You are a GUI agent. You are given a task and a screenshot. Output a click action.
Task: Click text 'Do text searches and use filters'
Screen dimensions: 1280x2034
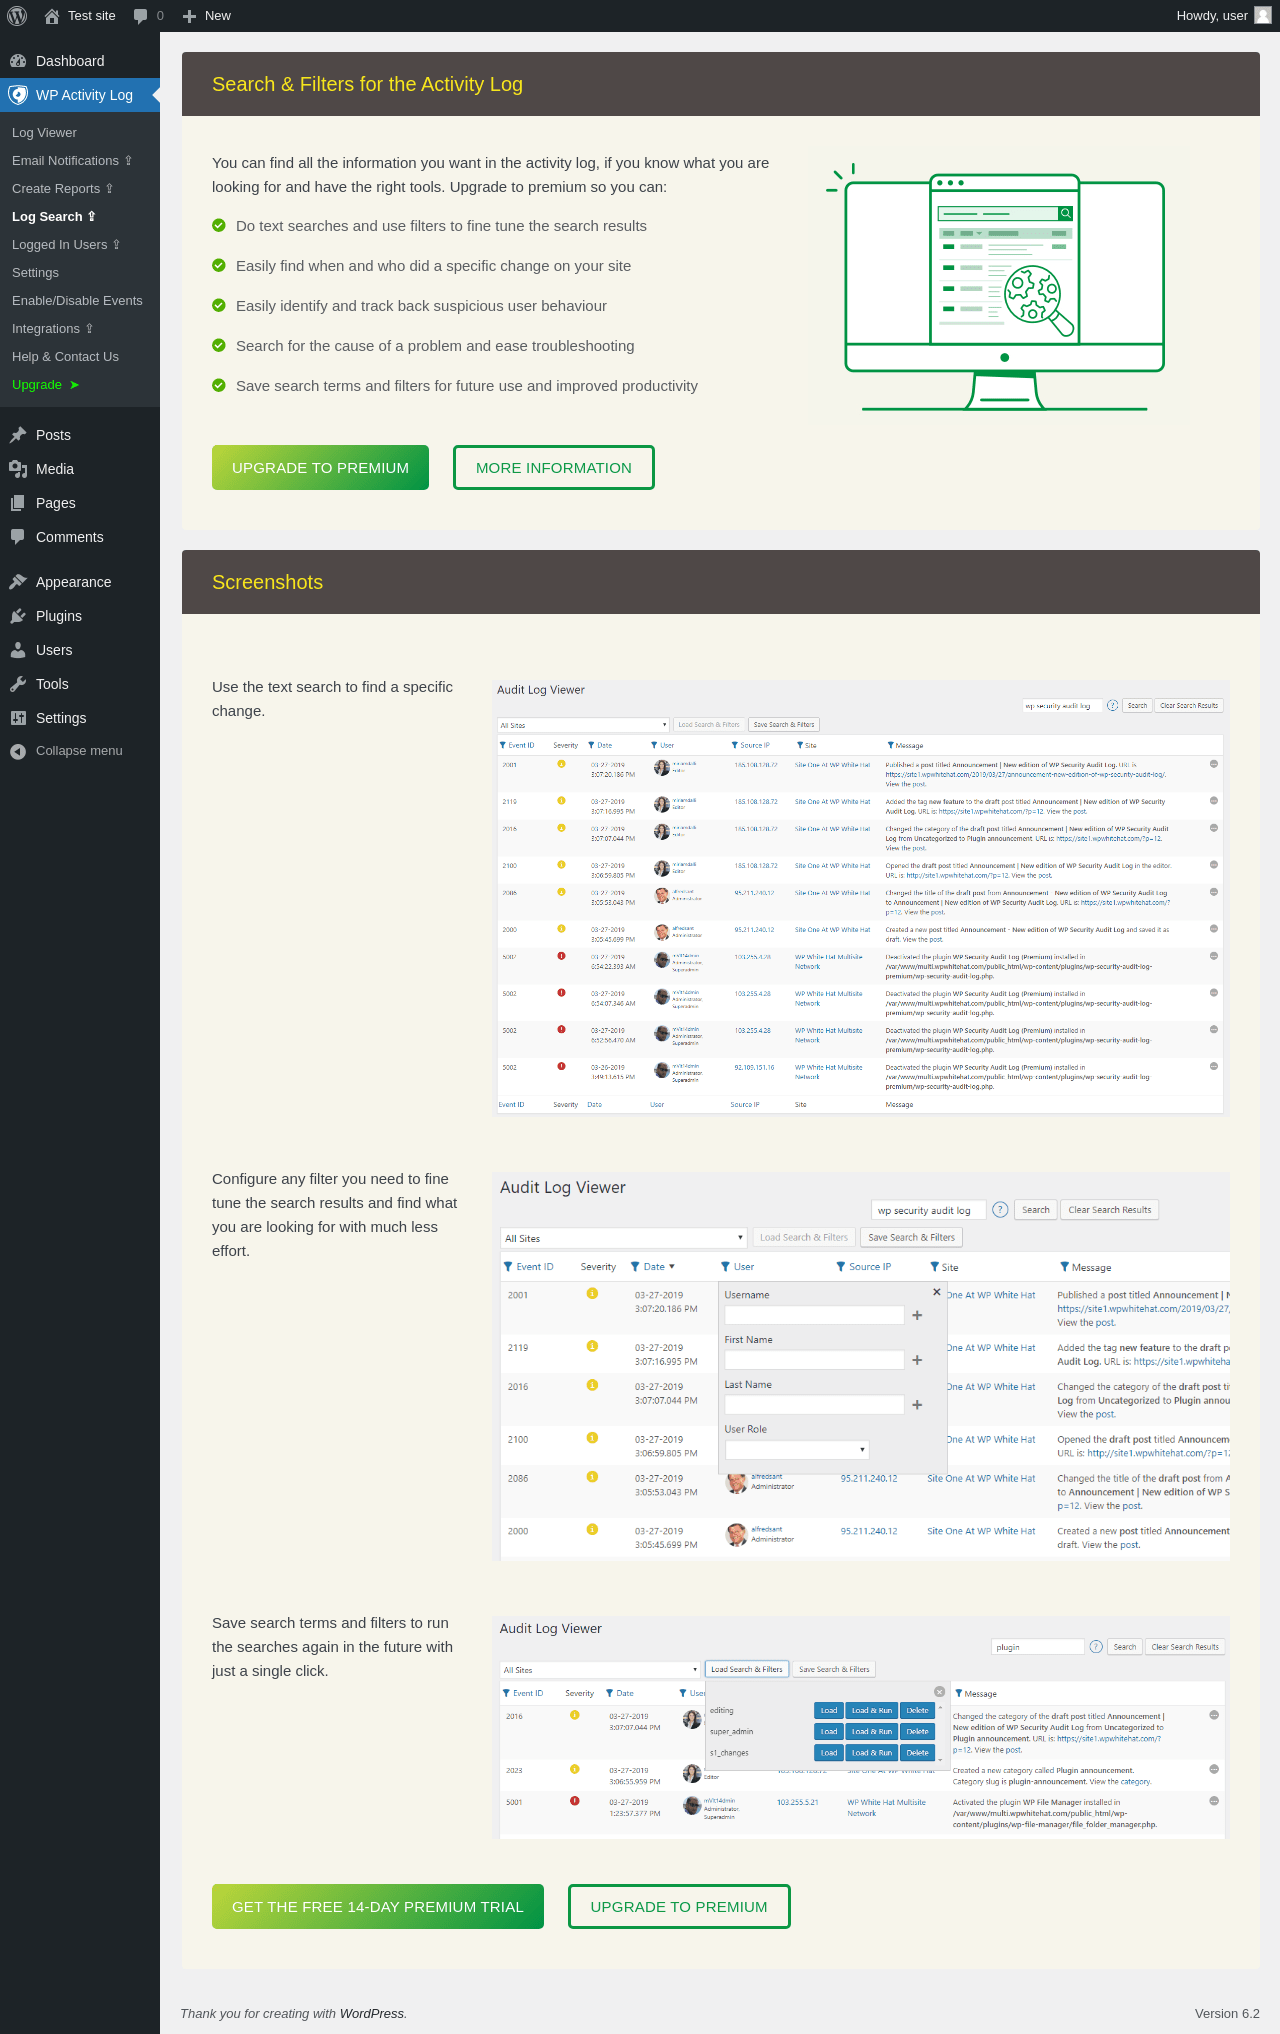[441, 226]
